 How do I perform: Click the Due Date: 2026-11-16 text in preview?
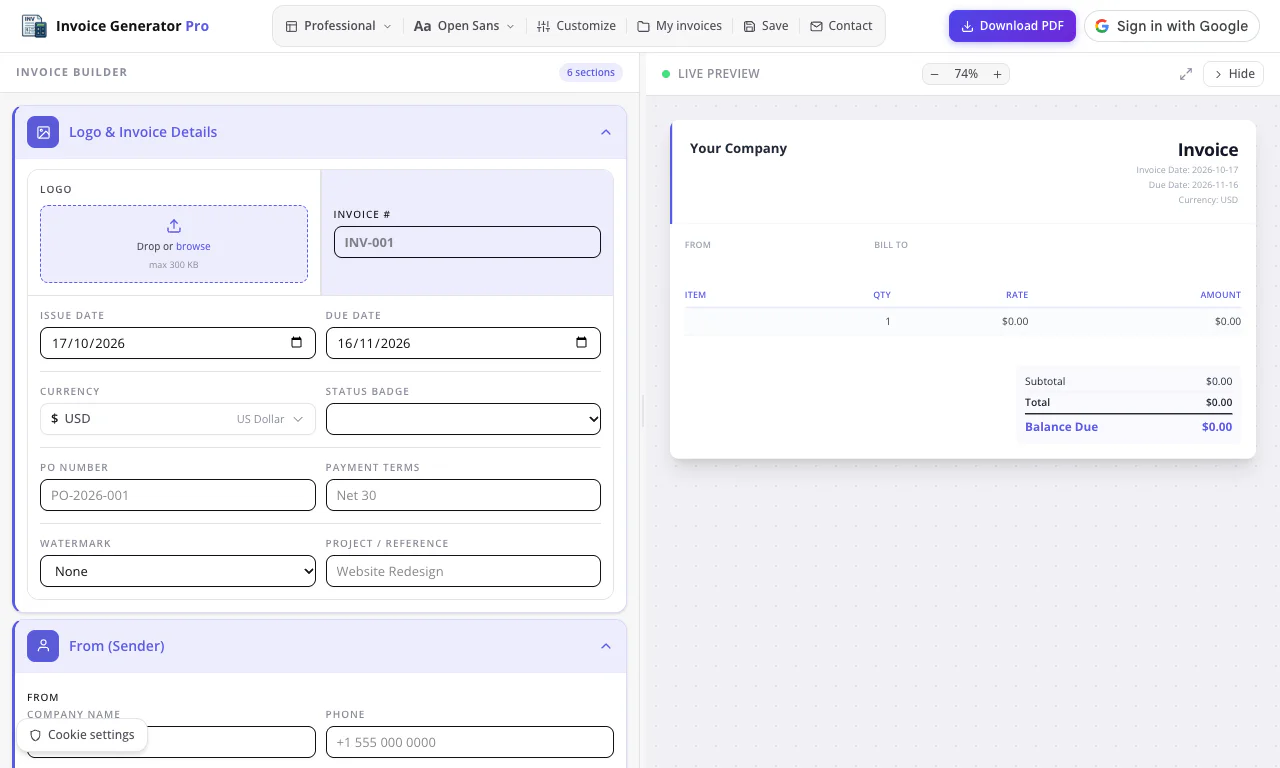point(1193,185)
